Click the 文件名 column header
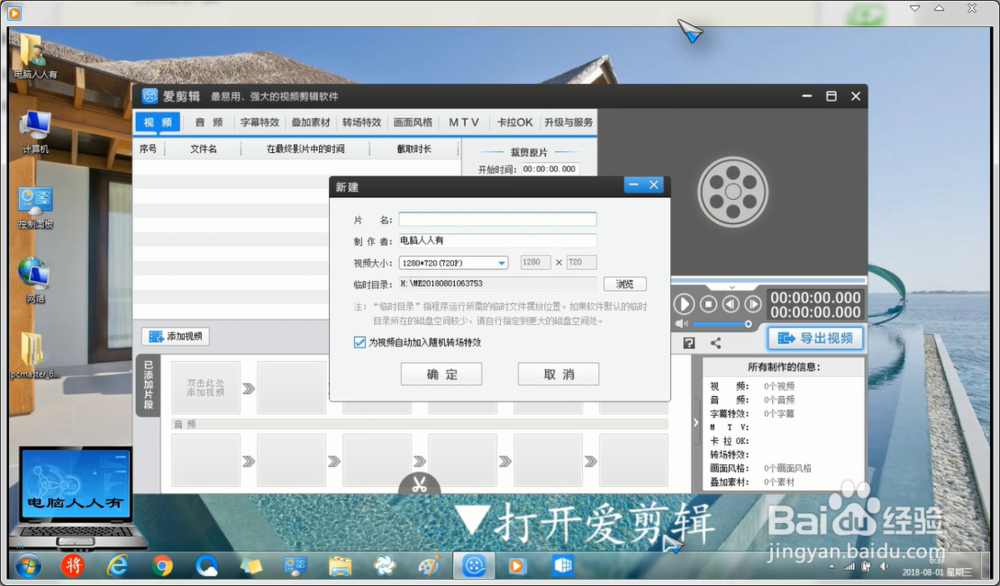Viewport: 1000px width, 586px height. pyautogui.click(x=203, y=149)
